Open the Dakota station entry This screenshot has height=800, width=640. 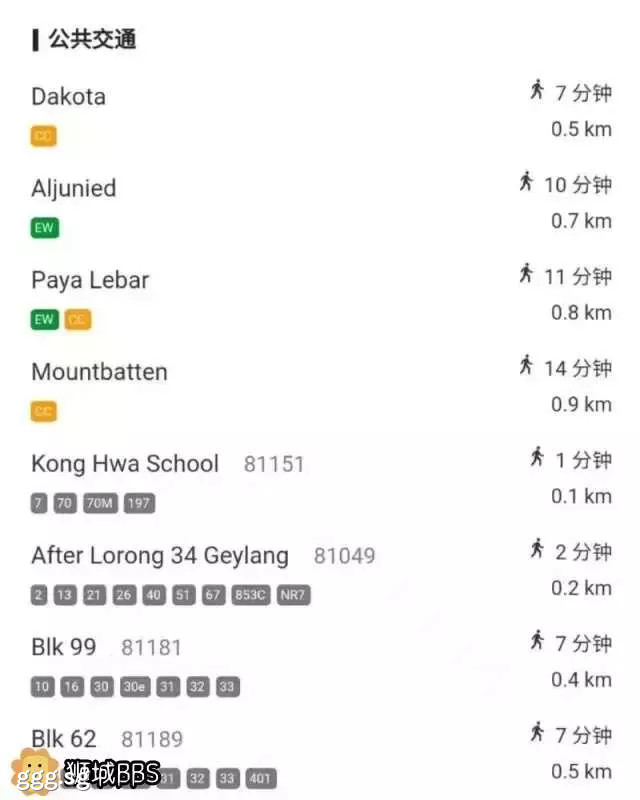tap(68, 97)
